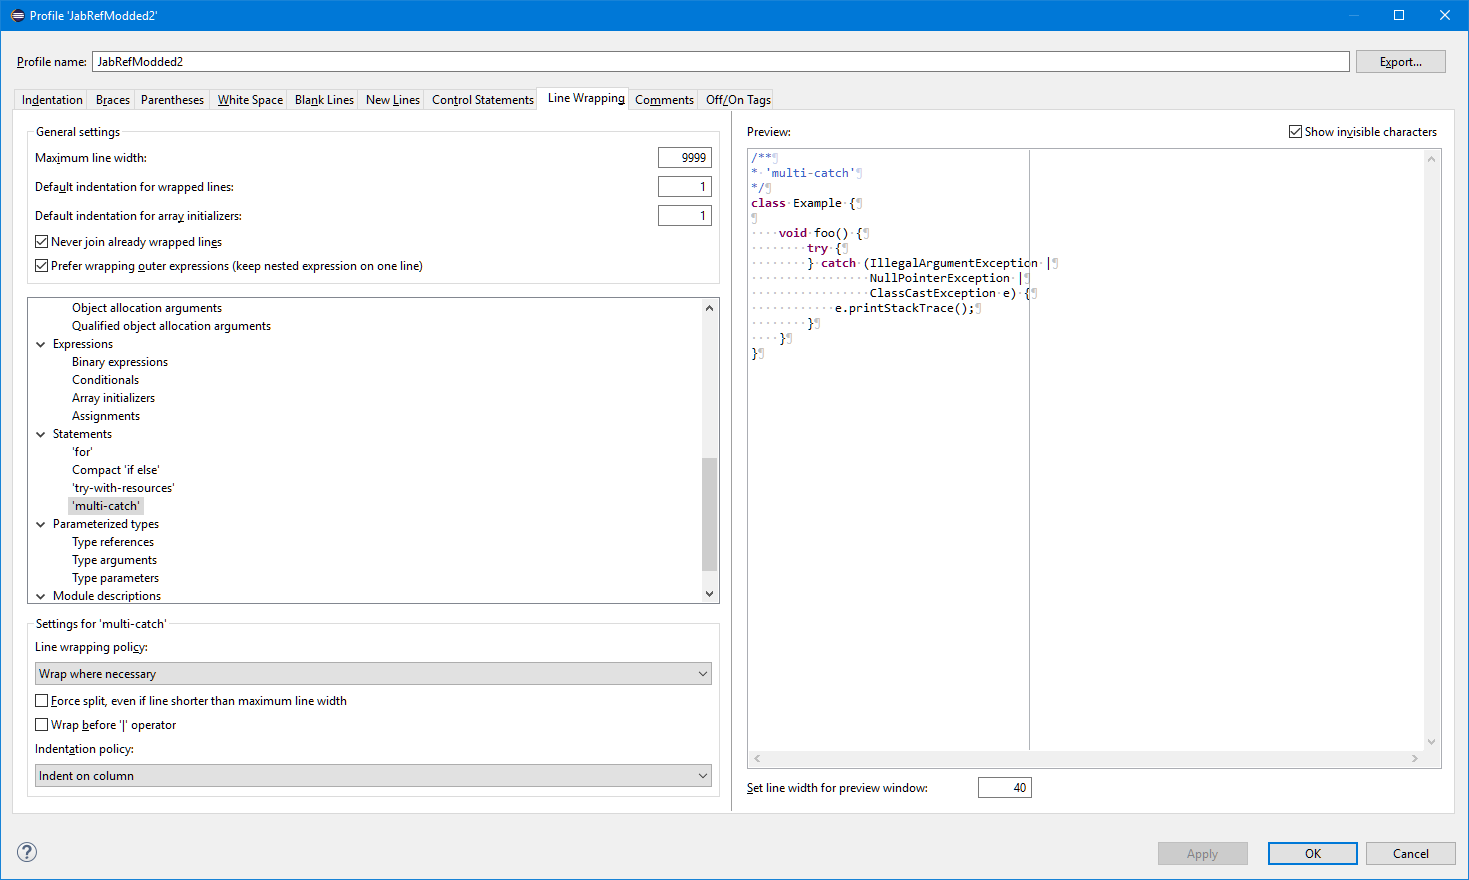The height and width of the screenshot is (880, 1469).
Task: Collapse the Expressions tree node
Action: (x=41, y=344)
